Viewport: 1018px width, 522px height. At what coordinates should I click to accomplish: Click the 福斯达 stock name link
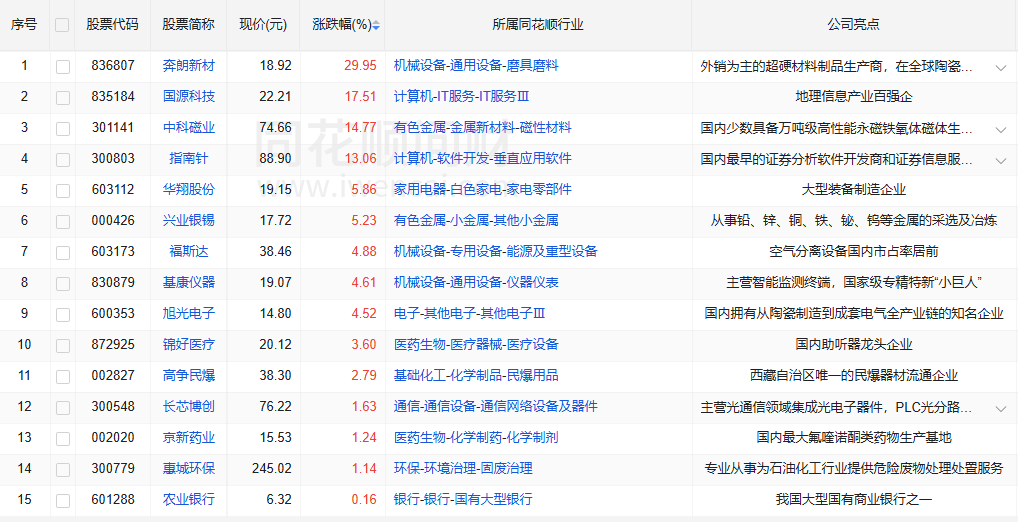tap(188, 251)
